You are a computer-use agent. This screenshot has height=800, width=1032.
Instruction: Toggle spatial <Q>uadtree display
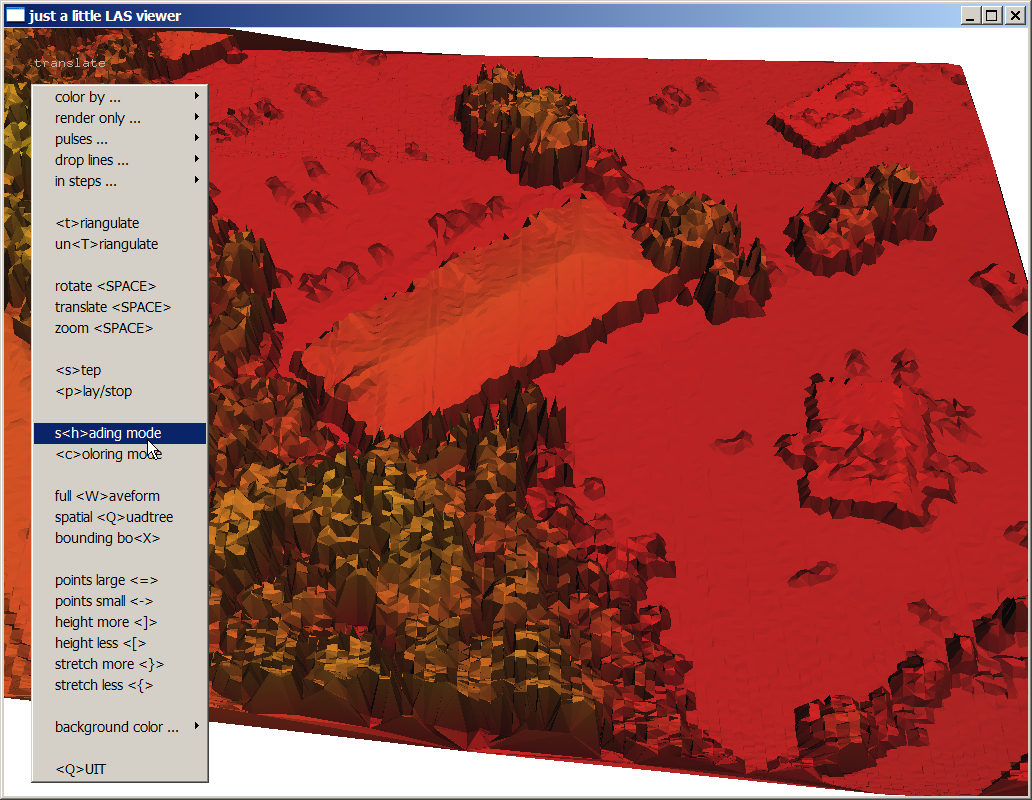[114, 517]
